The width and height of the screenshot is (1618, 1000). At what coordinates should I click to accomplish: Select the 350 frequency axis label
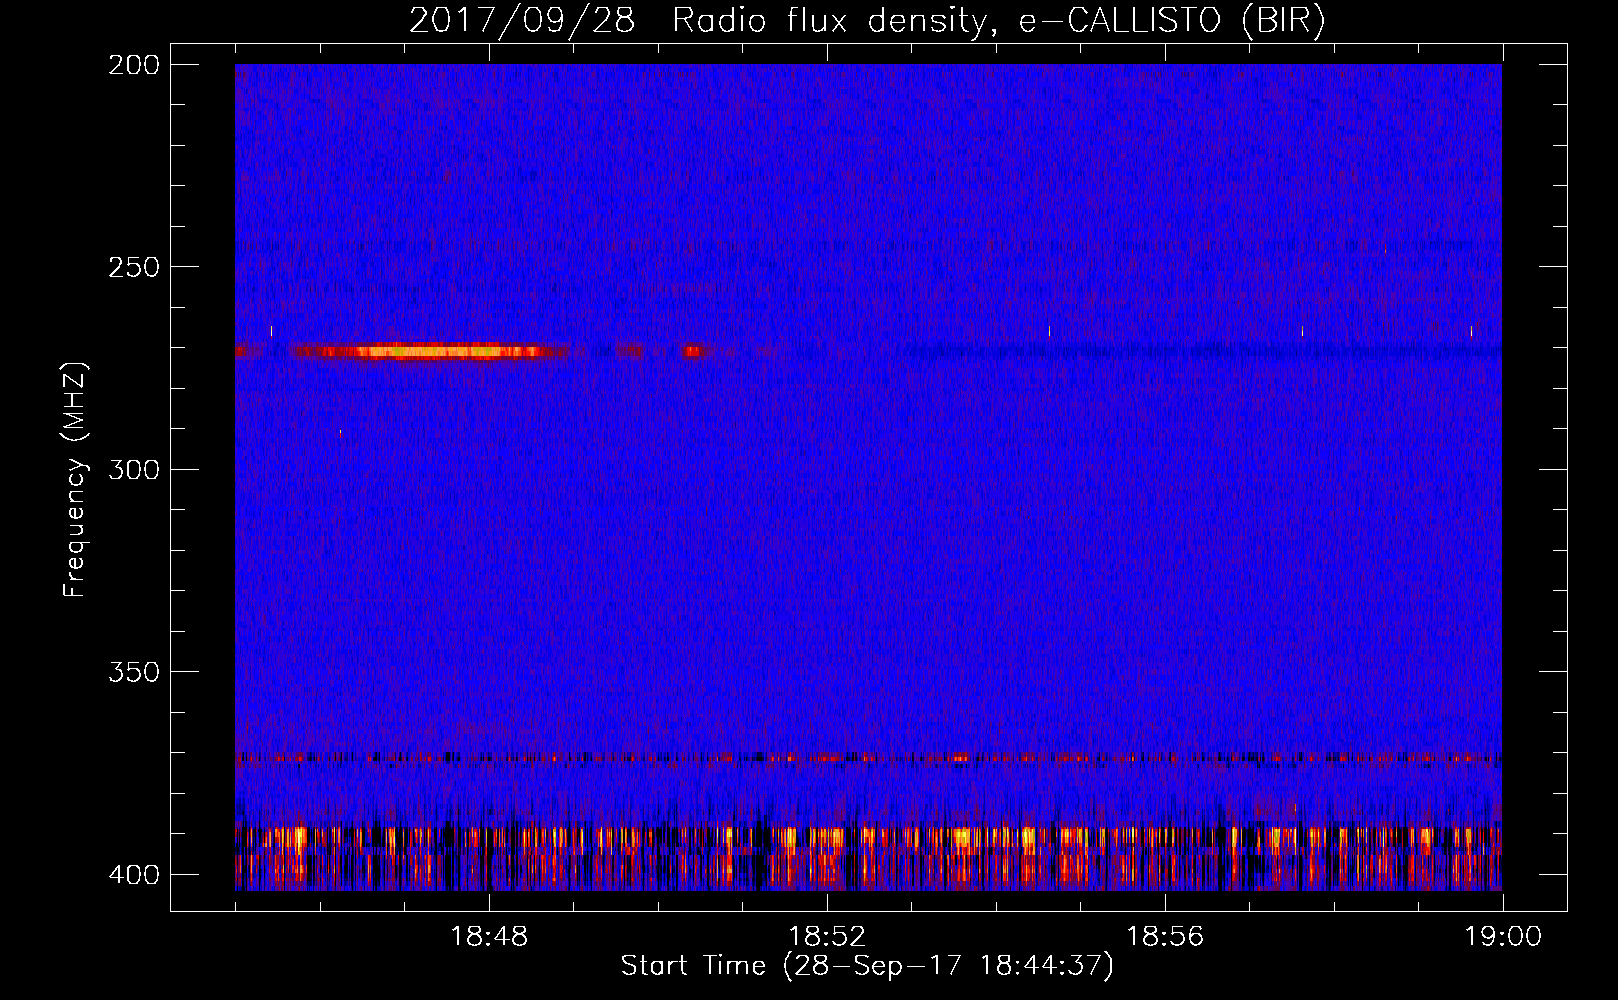133,672
